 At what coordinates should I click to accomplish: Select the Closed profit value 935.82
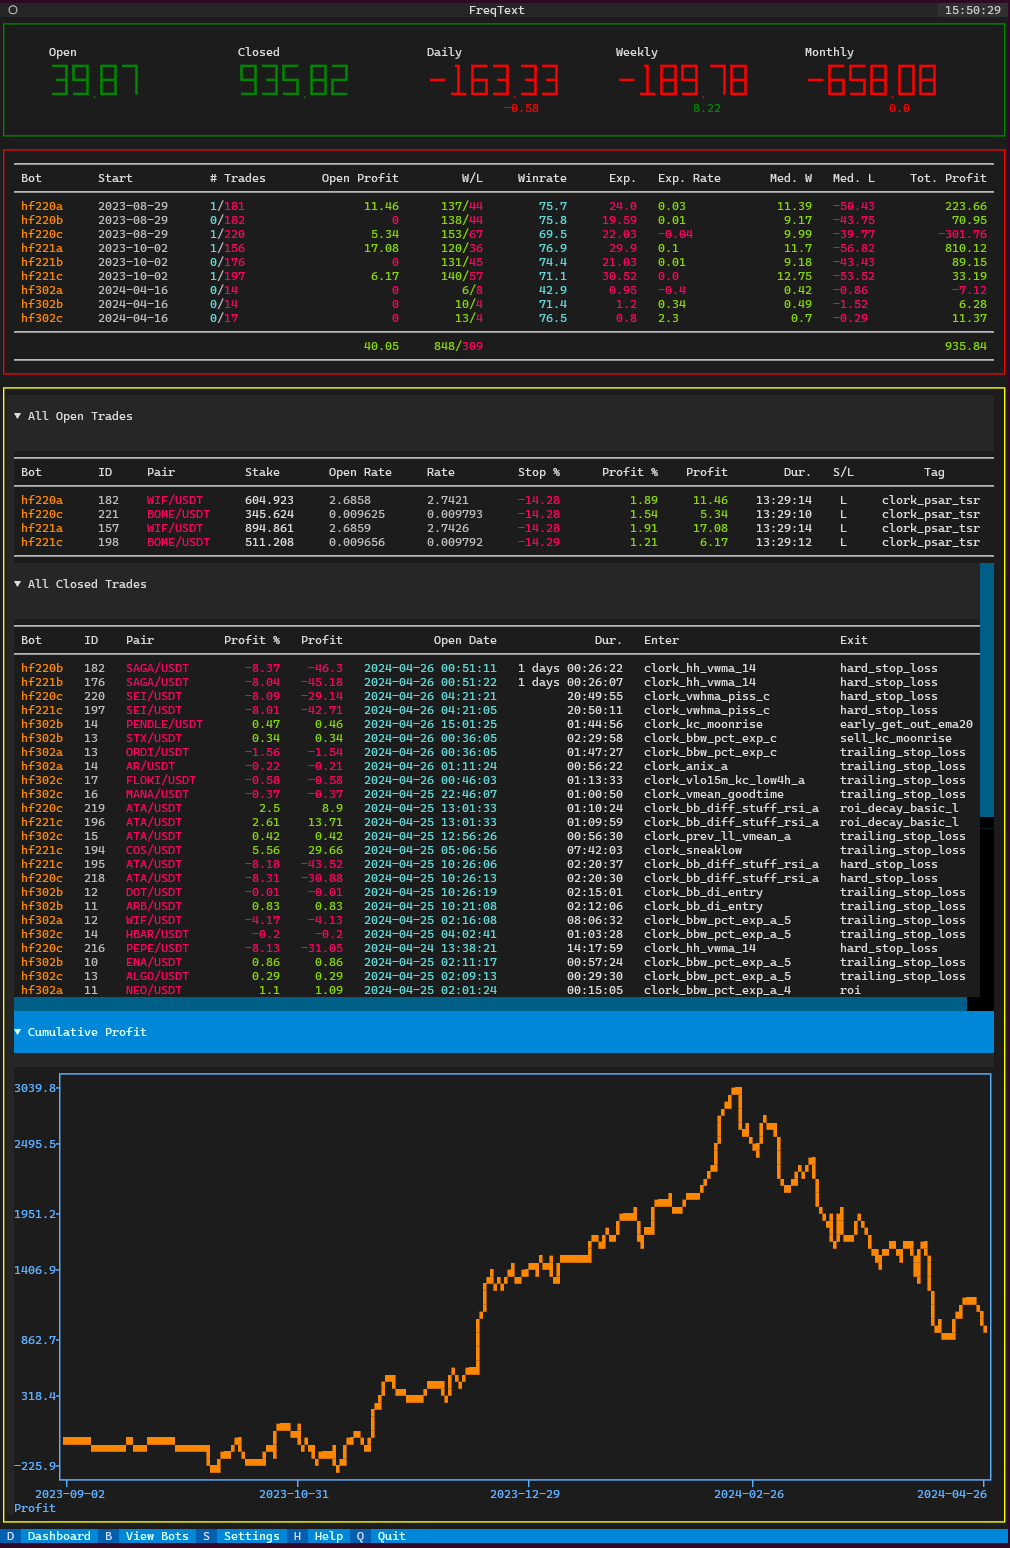click(293, 81)
